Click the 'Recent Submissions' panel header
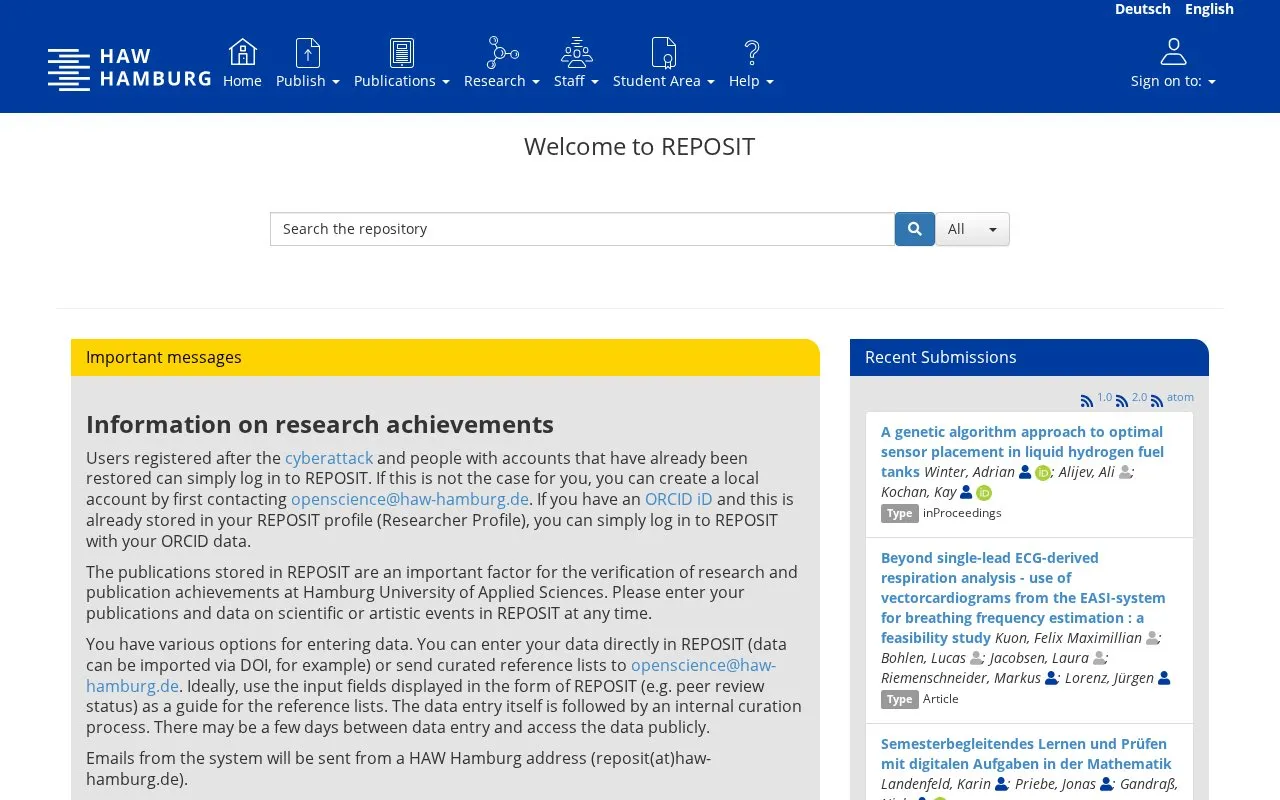 pyautogui.click(x=1029, y=357)
